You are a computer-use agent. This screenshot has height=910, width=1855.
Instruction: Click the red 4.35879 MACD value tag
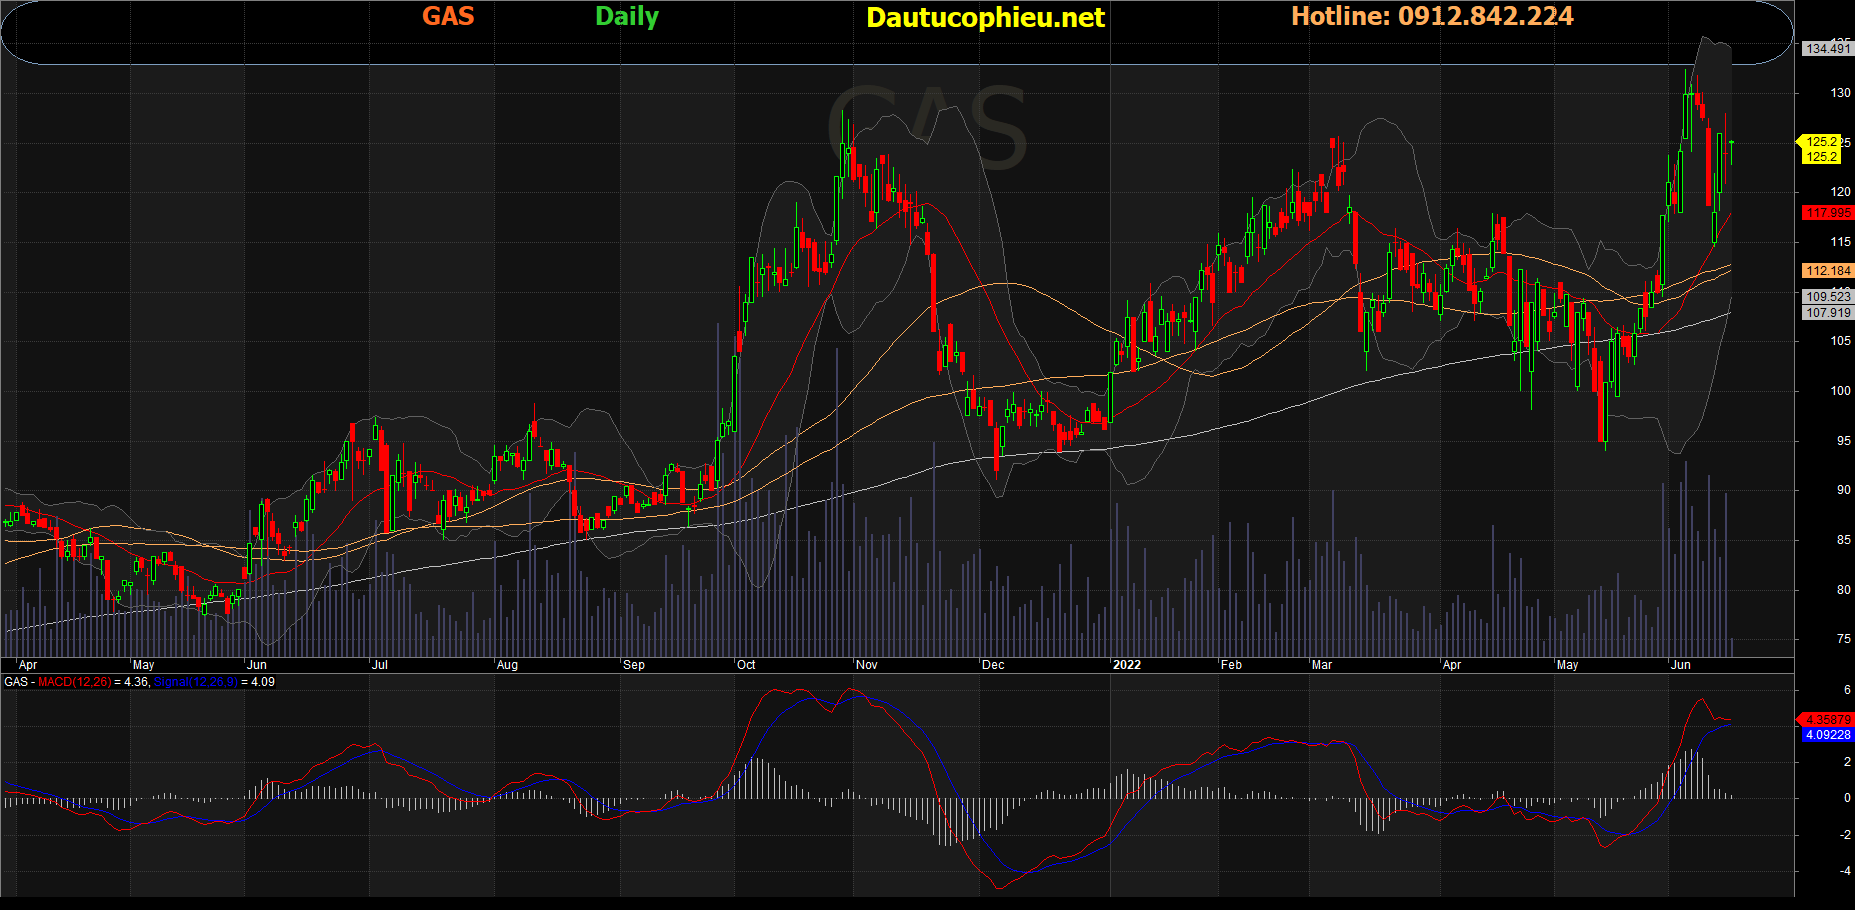click(1828, 720)
